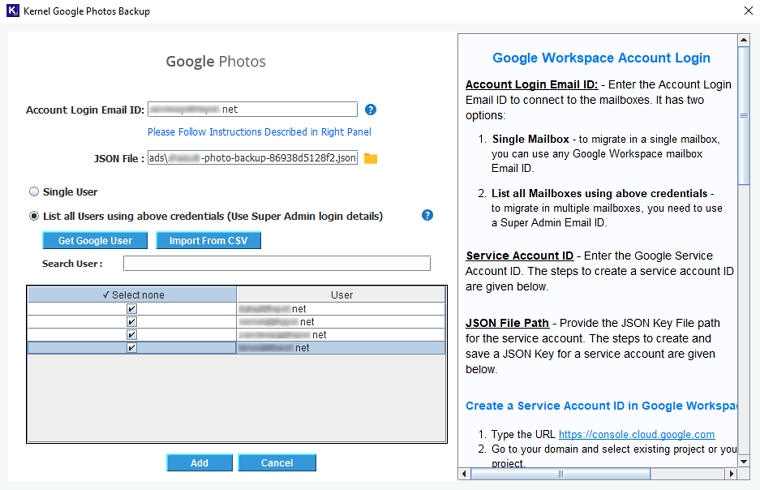Image resolution: width=760 pixels, height=490 pixels.
Task: Select the first user email cell
Action: pos(341,309)
